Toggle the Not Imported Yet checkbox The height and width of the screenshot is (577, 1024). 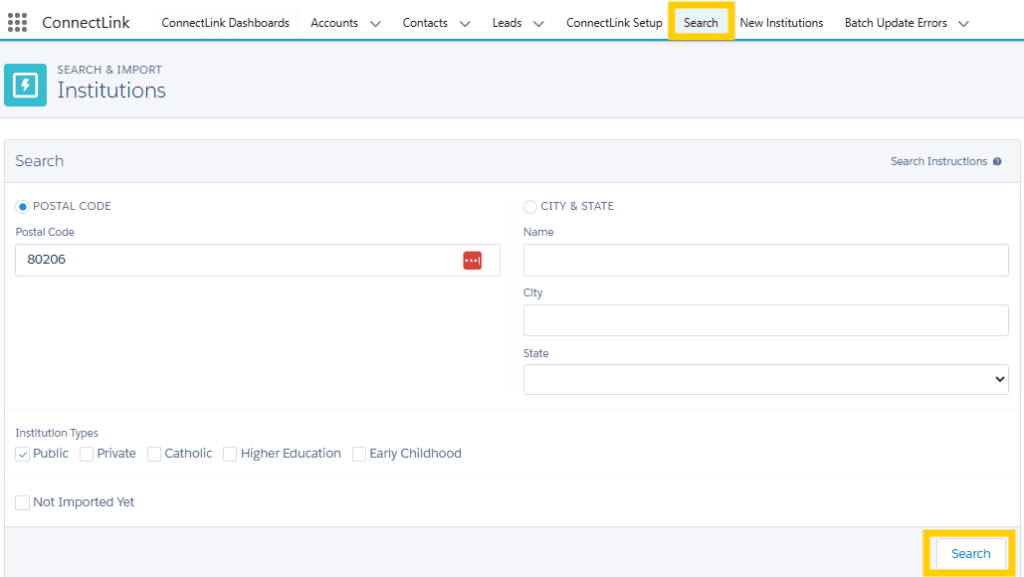pyautogui.click(x=23, y=502)
